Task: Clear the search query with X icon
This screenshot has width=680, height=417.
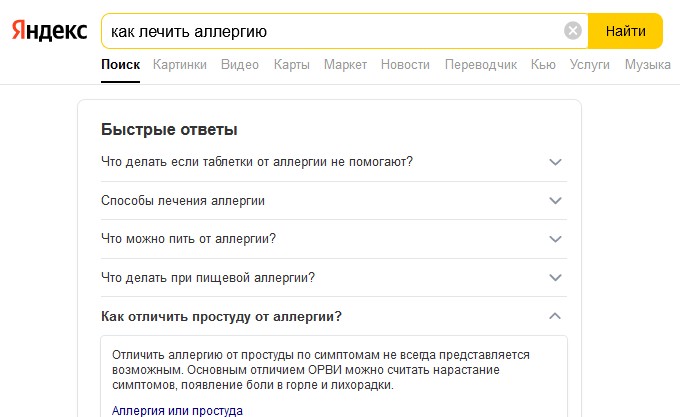Action: [572, 31]
